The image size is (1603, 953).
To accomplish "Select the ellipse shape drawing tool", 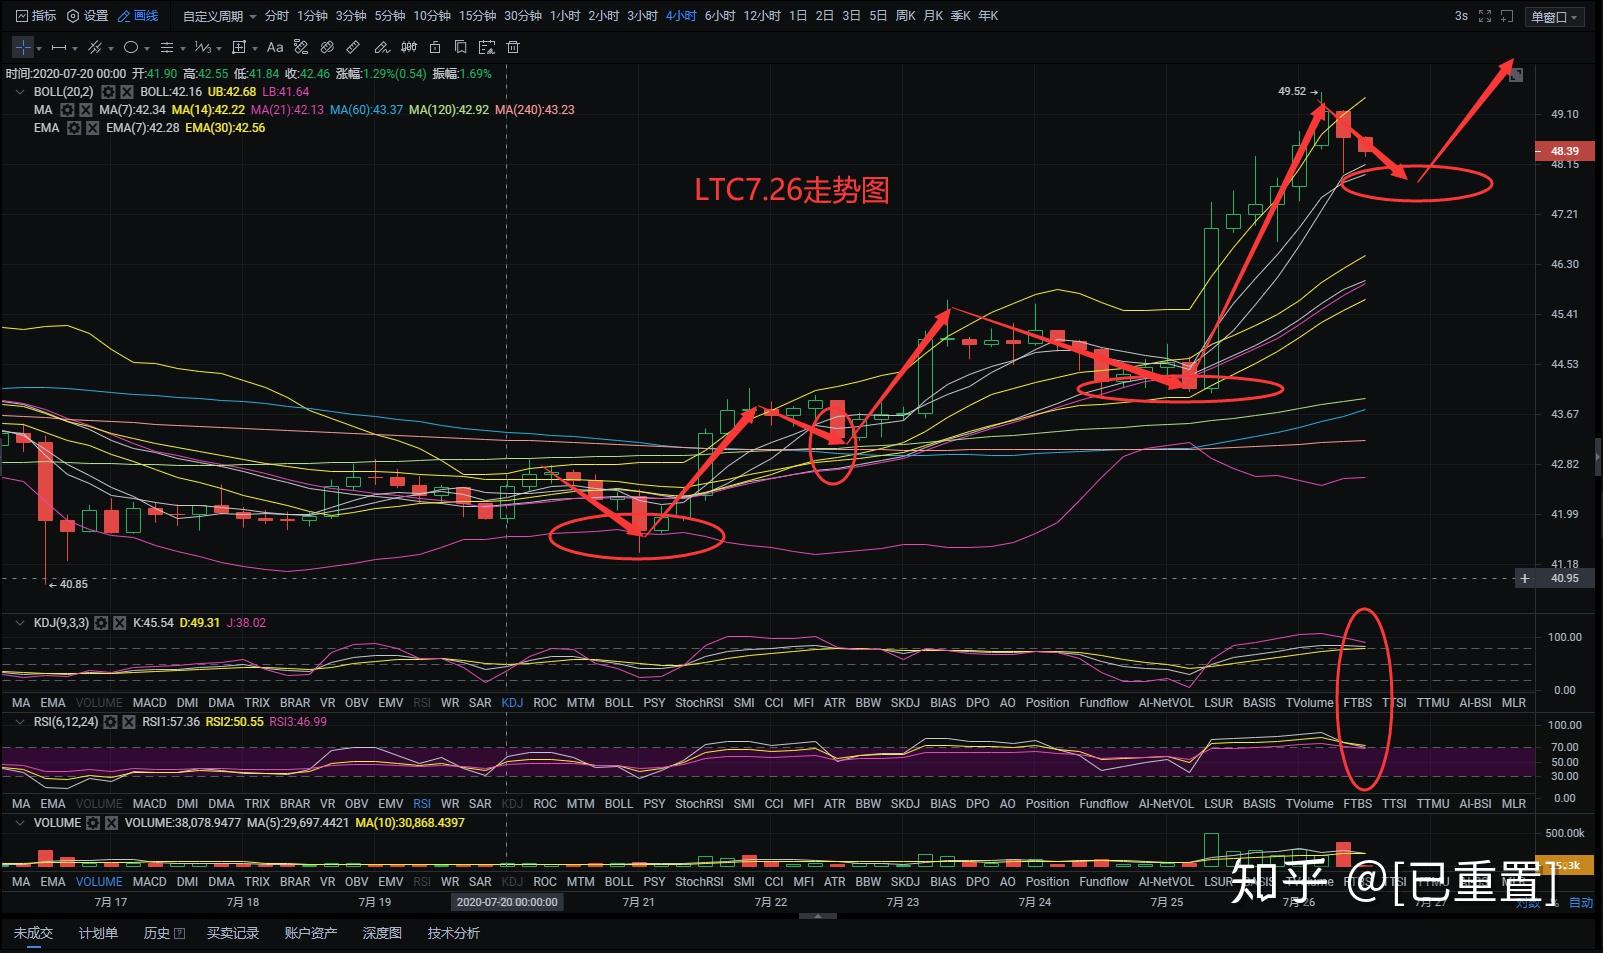I will 131,47.
